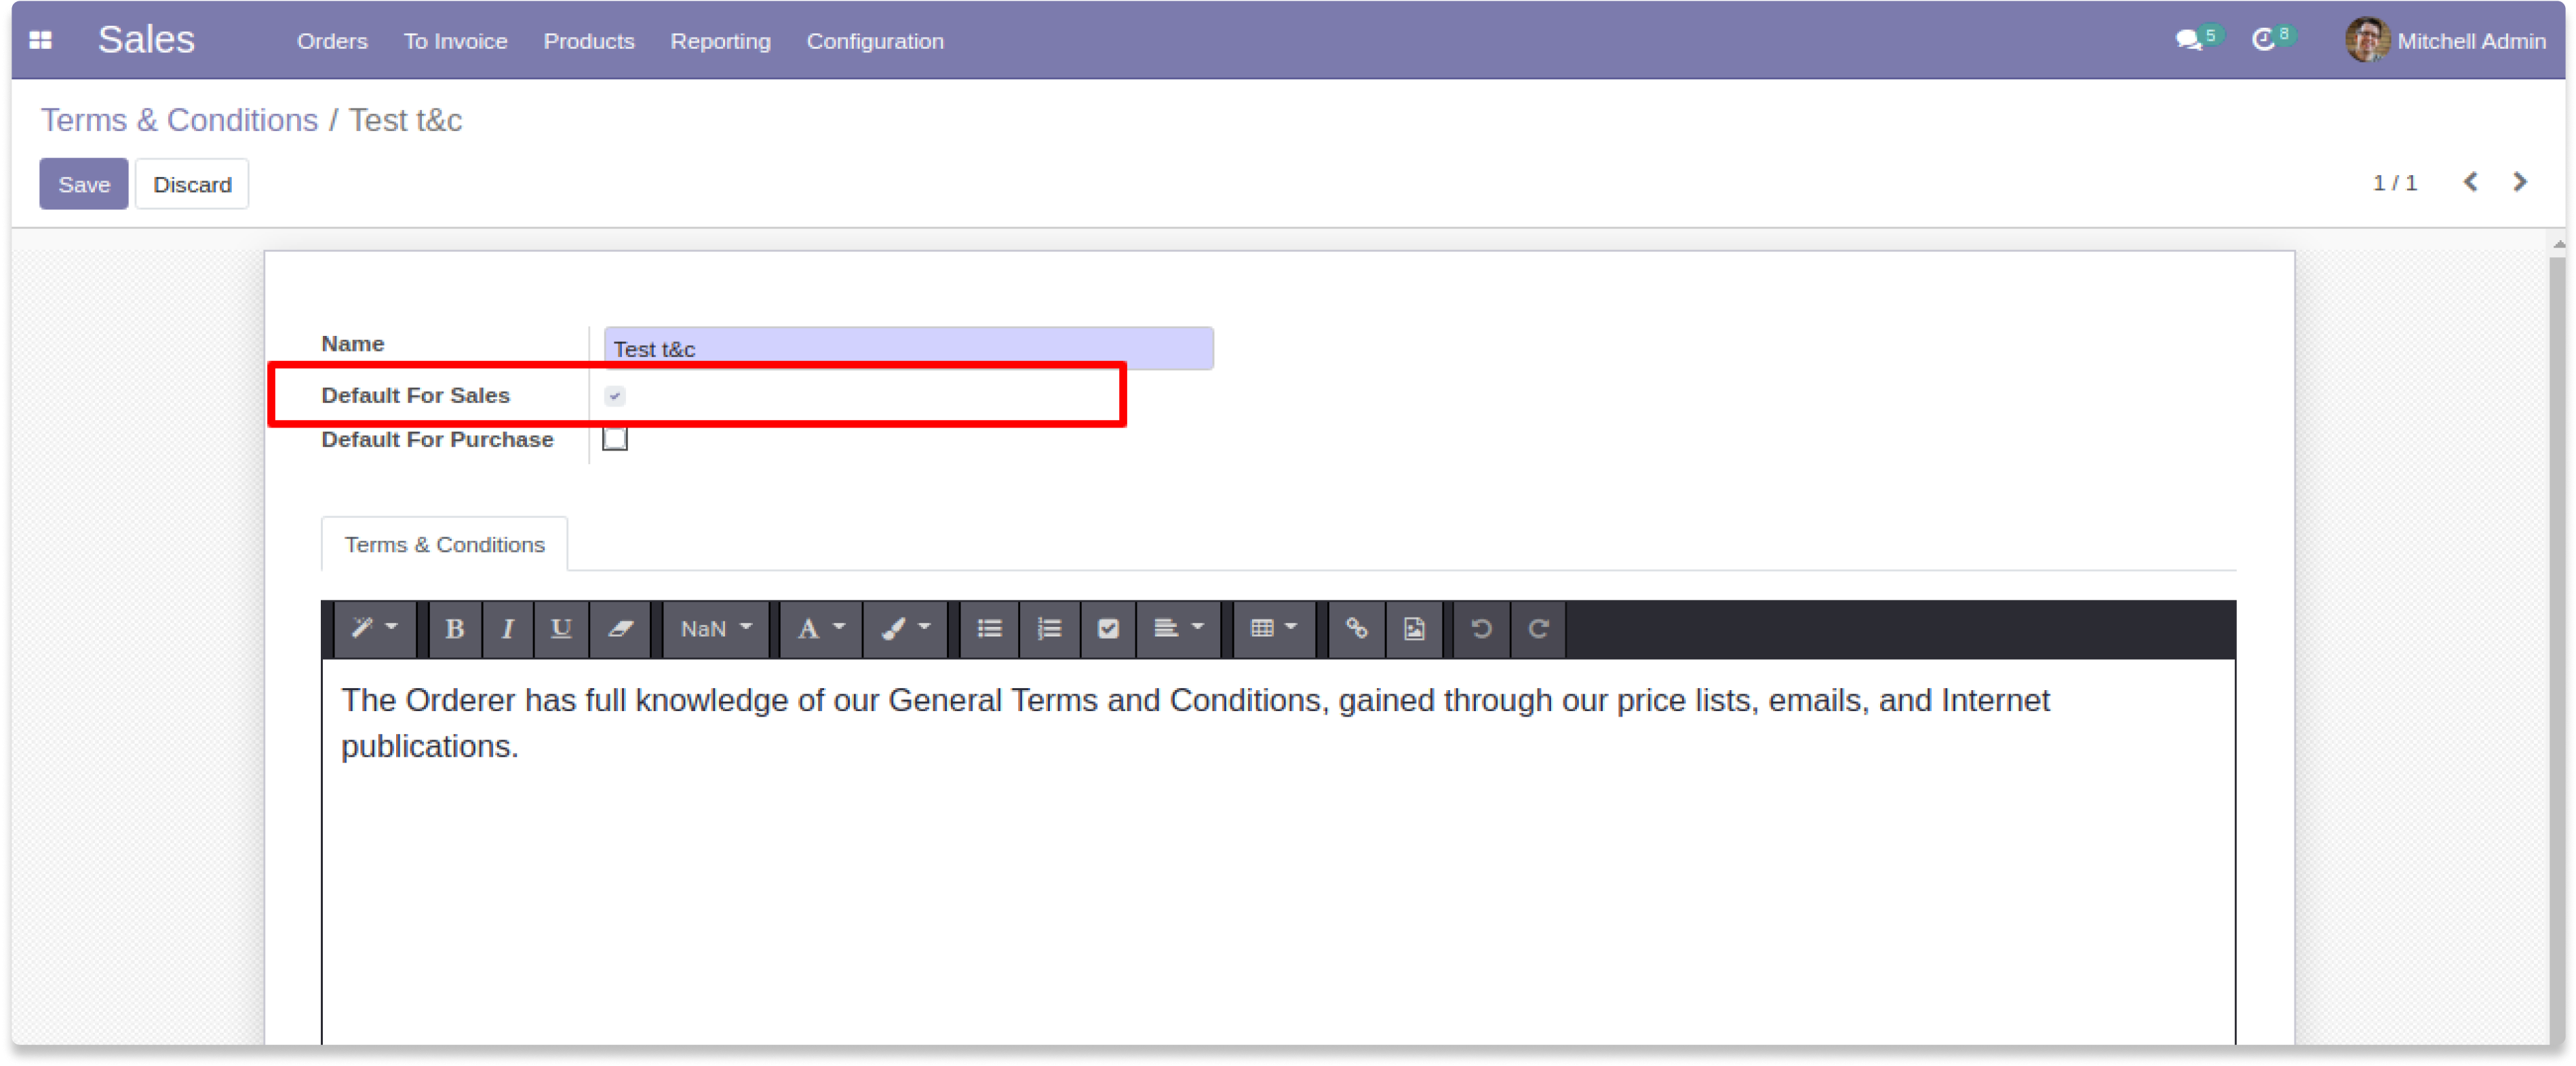Toggle underline formatting
This screenshot has width=2576, height=1066.
click(561, 628)
